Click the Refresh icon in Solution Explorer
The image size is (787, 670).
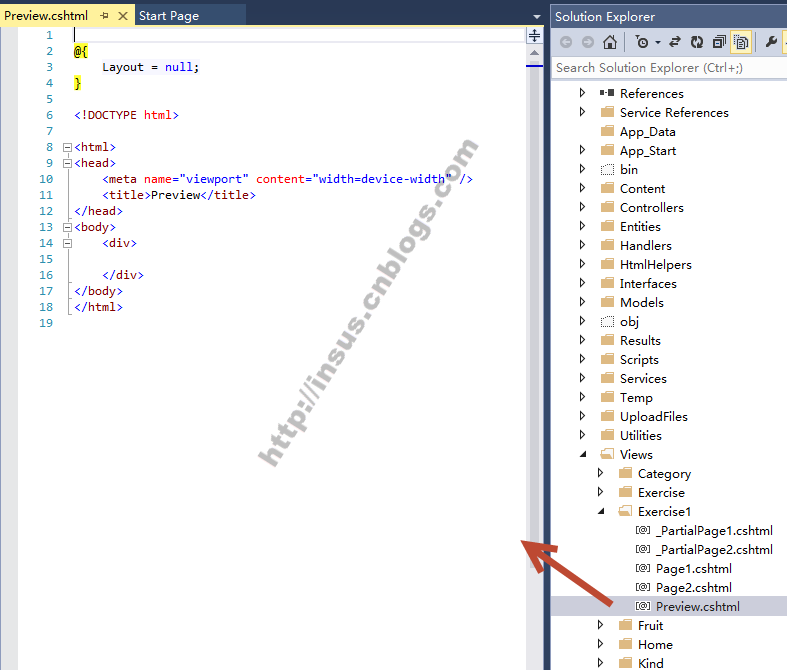click(x=697, y=42)
